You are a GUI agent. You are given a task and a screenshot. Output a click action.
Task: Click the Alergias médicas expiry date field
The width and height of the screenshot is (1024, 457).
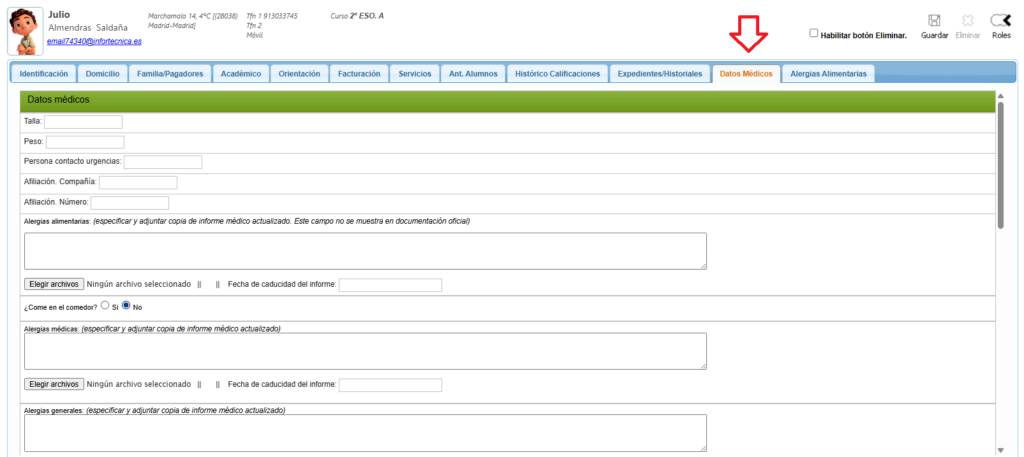pyautogui.click(x=390, y=385)
